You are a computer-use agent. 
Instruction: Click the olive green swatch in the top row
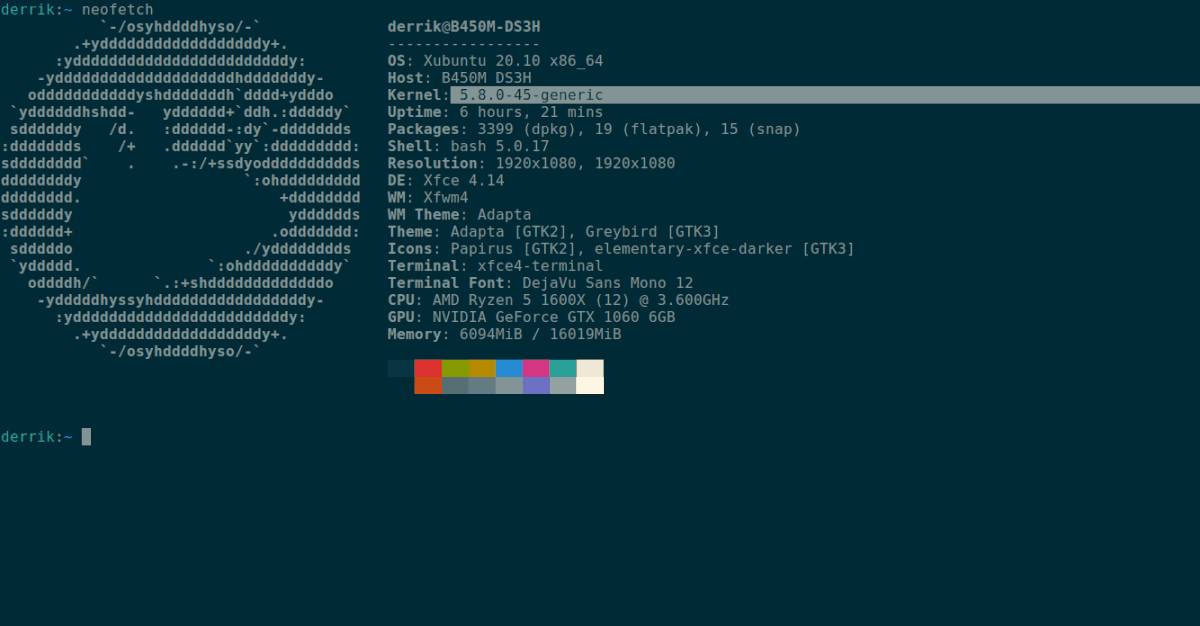point(455,368)
